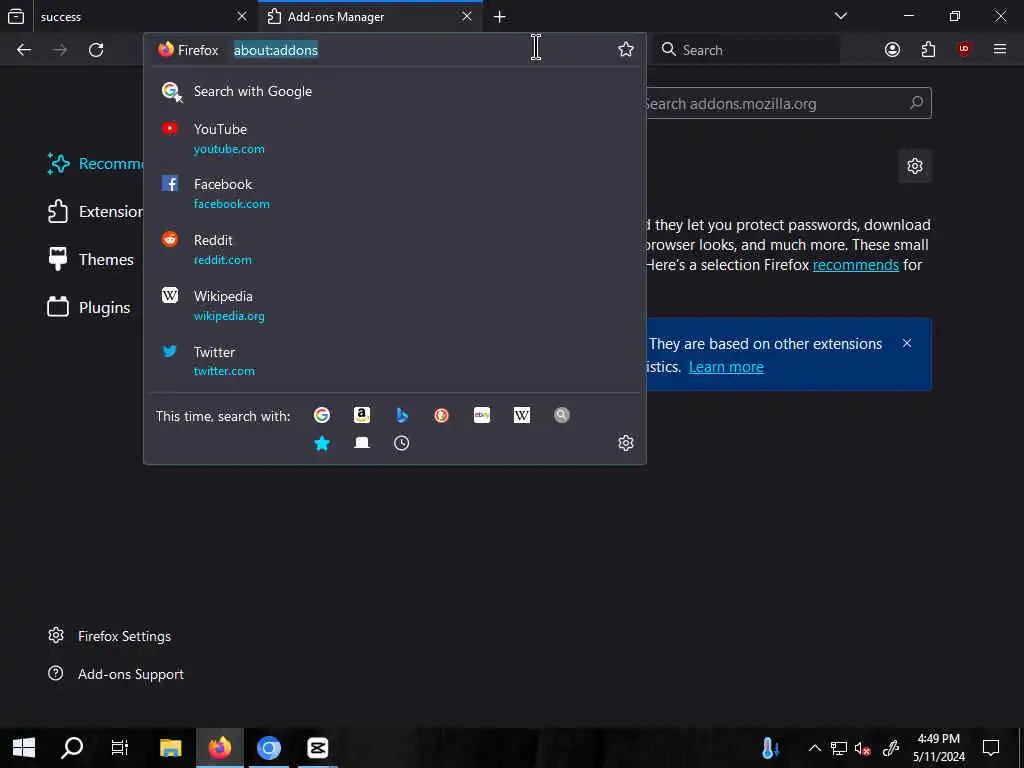Search open tabs with the tabs icon
The width and height of the screenshot is (1024, 768).
(362, 443)
